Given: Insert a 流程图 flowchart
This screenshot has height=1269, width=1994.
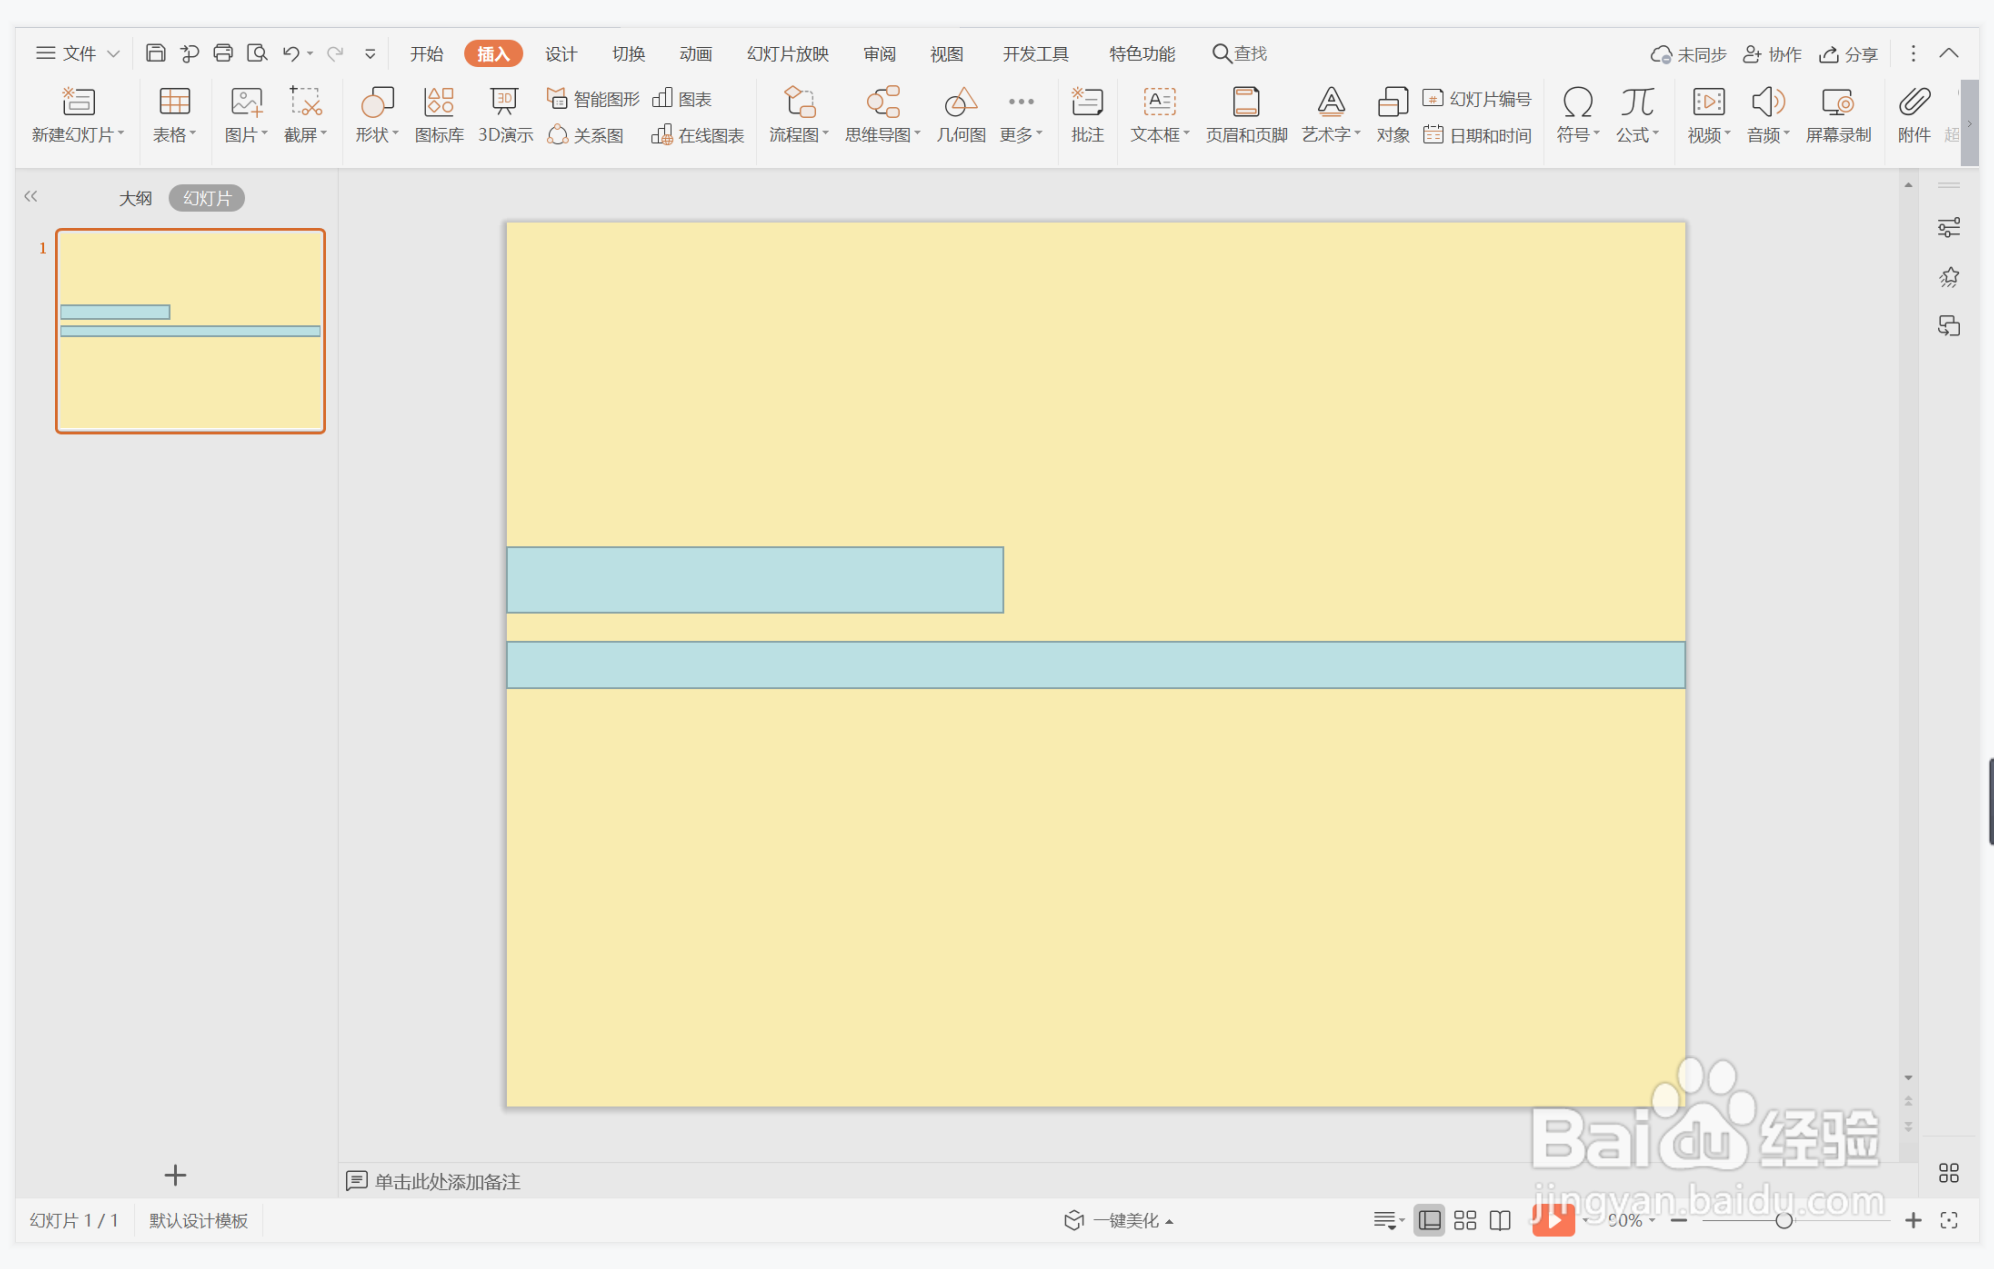Looking at the screenshot, I should [798, 114].
